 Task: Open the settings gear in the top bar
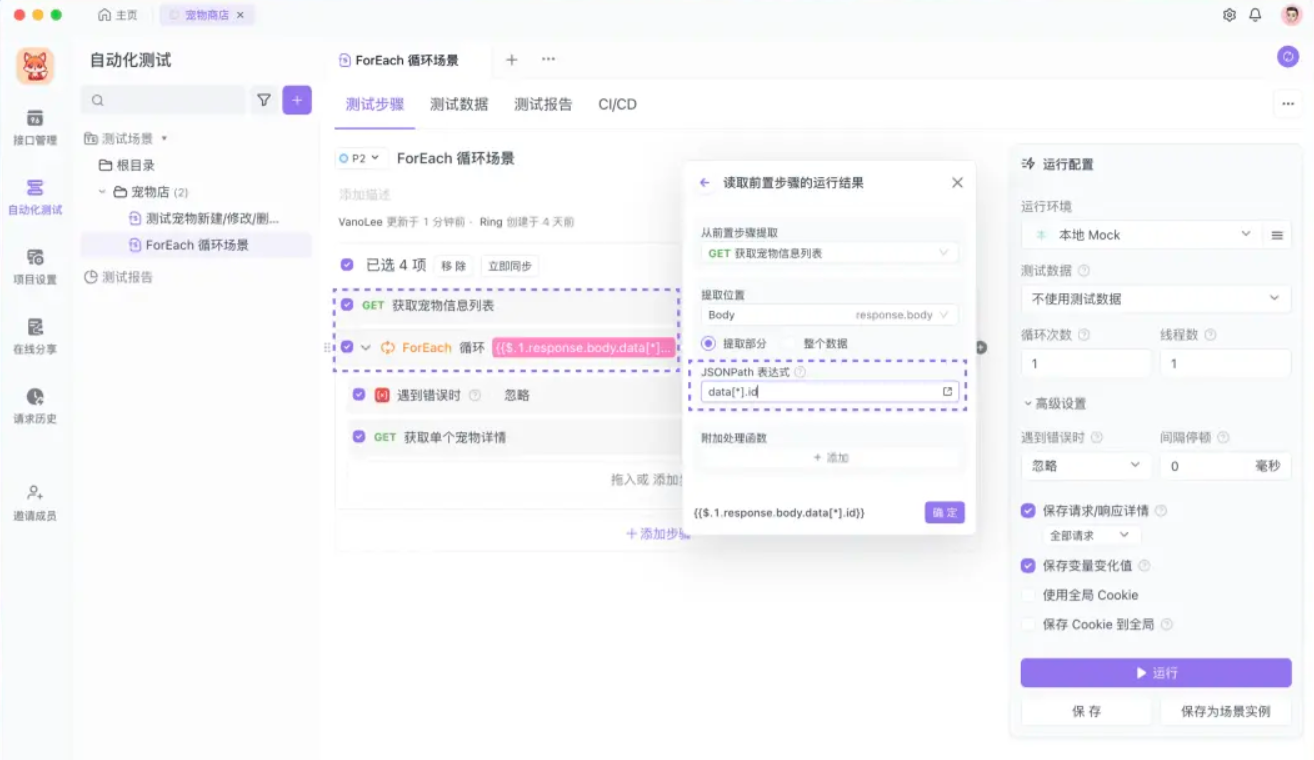point(1230,15)
